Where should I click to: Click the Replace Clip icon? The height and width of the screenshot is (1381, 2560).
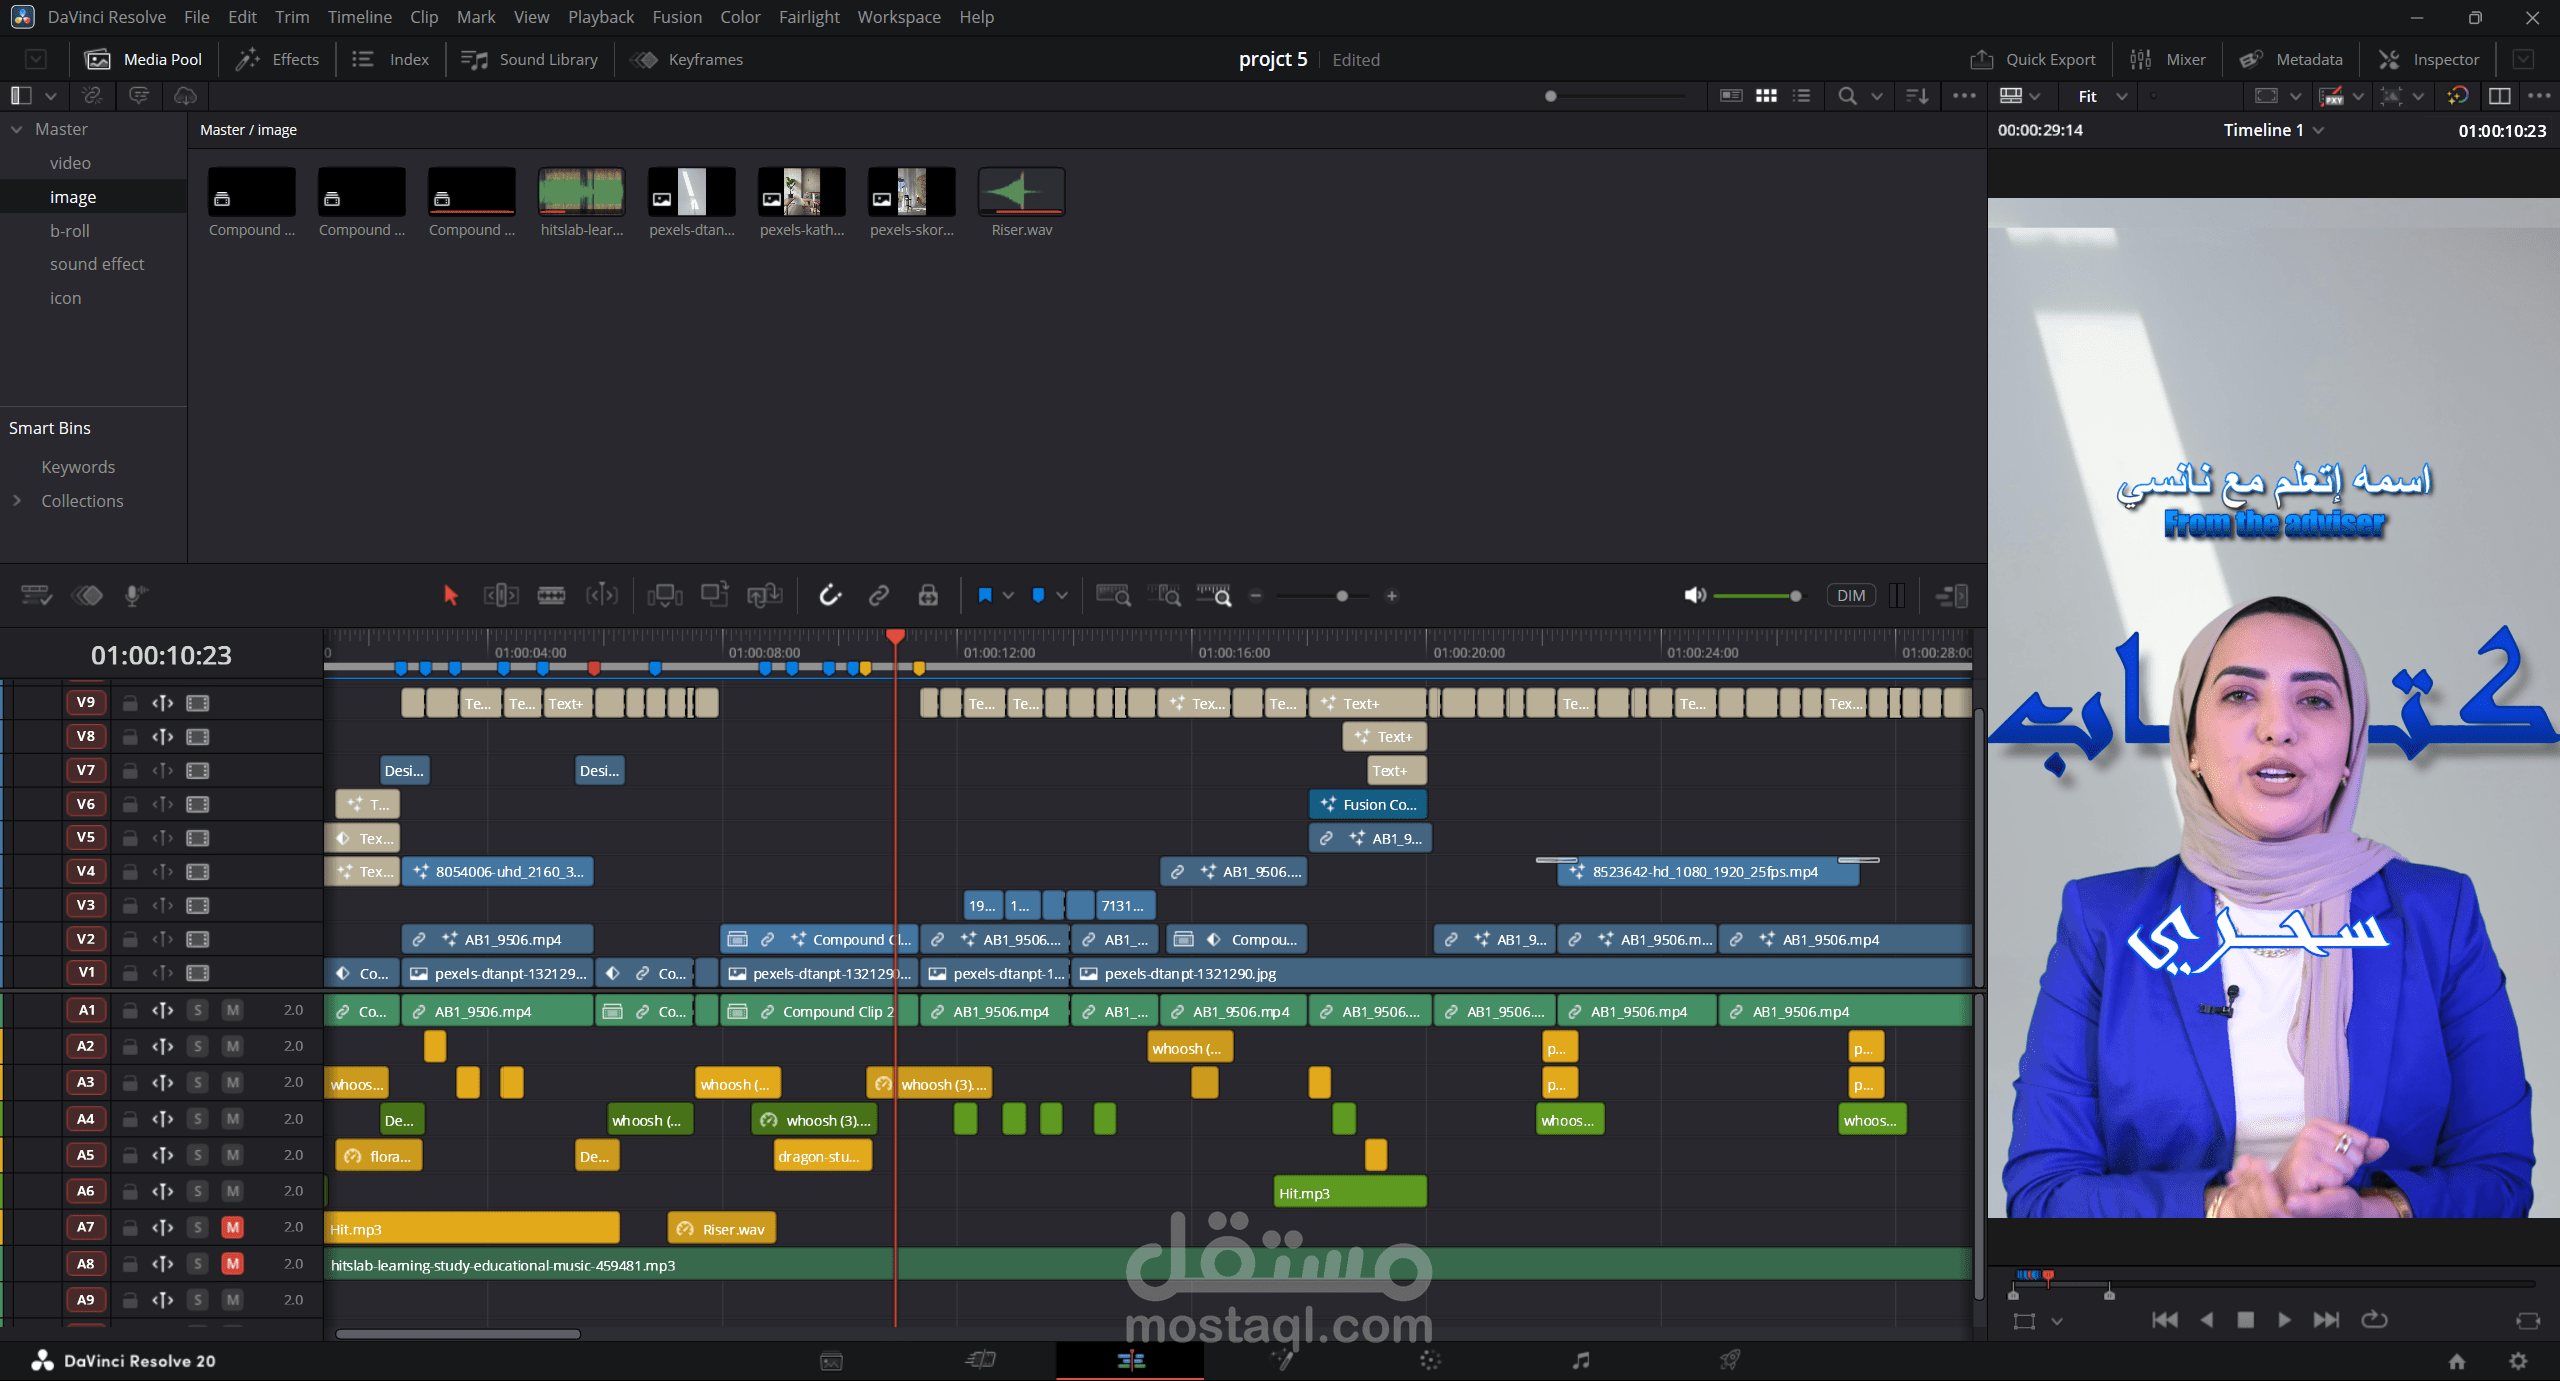(x=765, y=596)
